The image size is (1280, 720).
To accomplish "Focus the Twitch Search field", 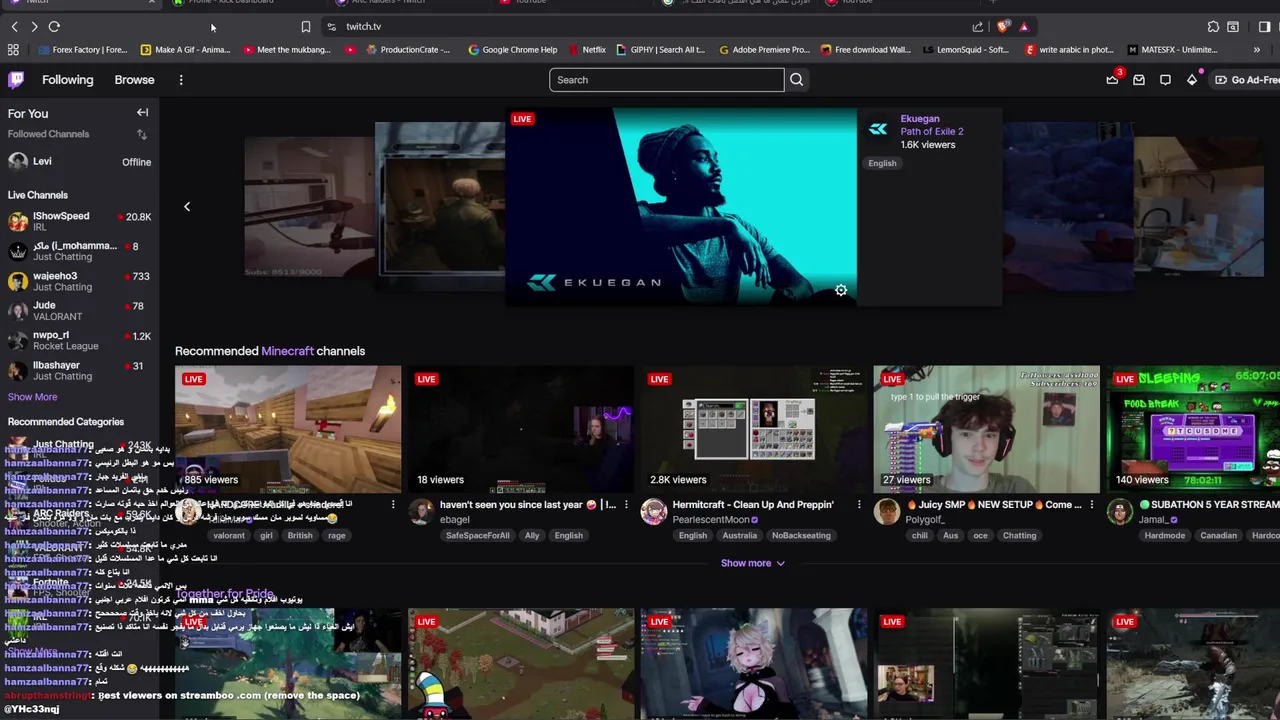I will point(666,80).
